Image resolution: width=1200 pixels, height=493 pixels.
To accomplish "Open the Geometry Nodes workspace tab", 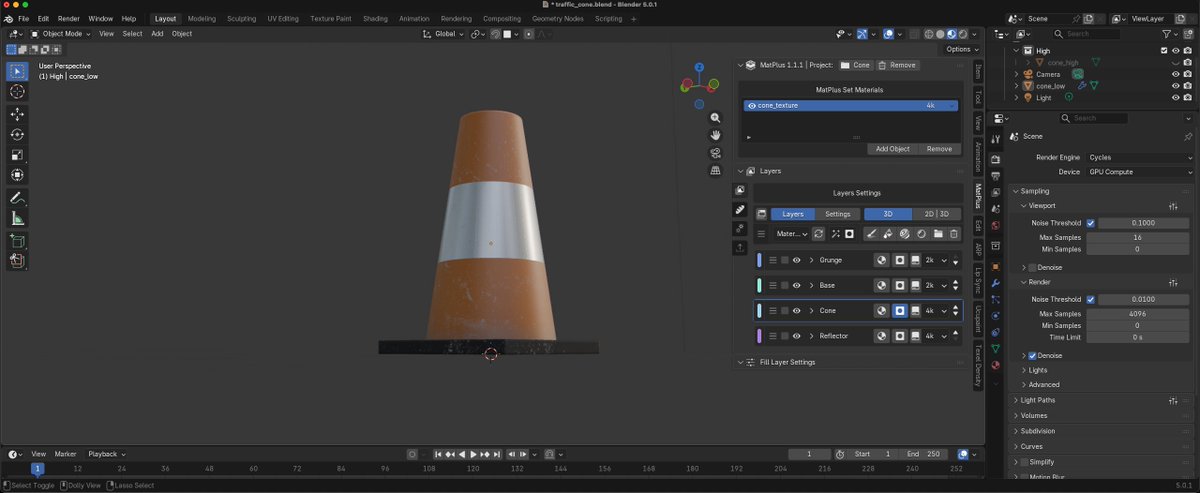I will click(558, 19).
